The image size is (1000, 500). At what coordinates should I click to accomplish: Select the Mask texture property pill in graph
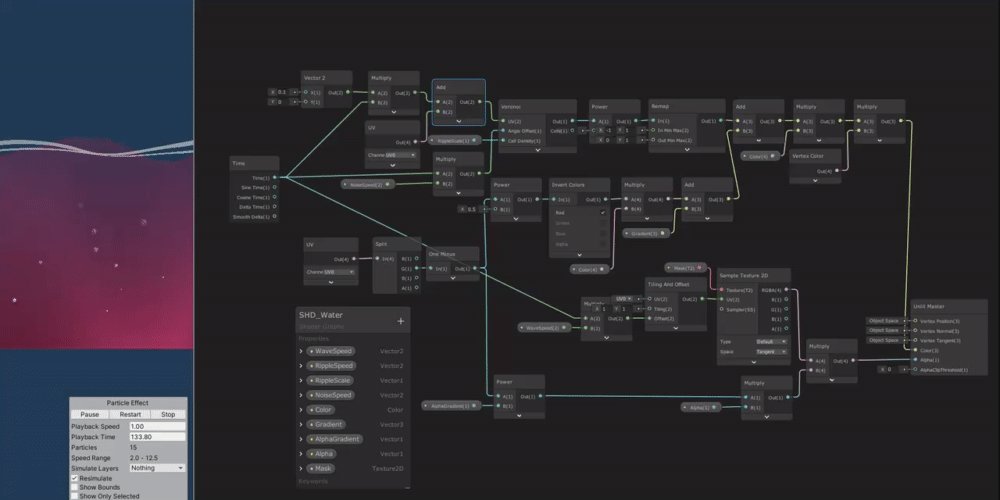(x=685, y=268)
